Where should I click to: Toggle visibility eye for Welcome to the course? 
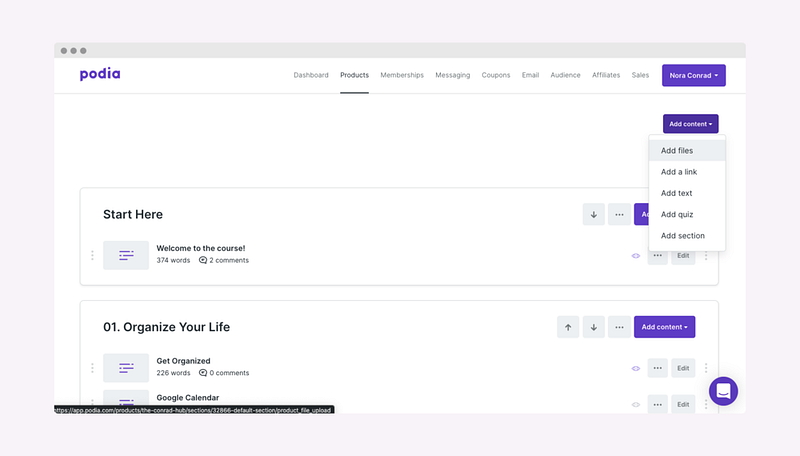[635, 256]
